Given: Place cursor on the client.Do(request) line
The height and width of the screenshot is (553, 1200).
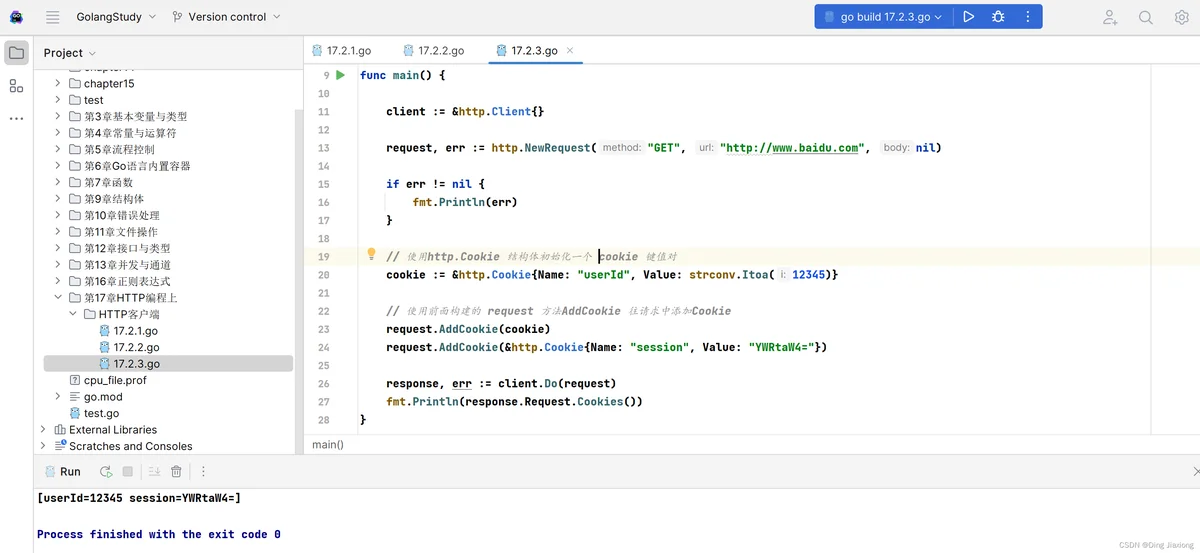Looking at the screenshot, I should [501, 383].
